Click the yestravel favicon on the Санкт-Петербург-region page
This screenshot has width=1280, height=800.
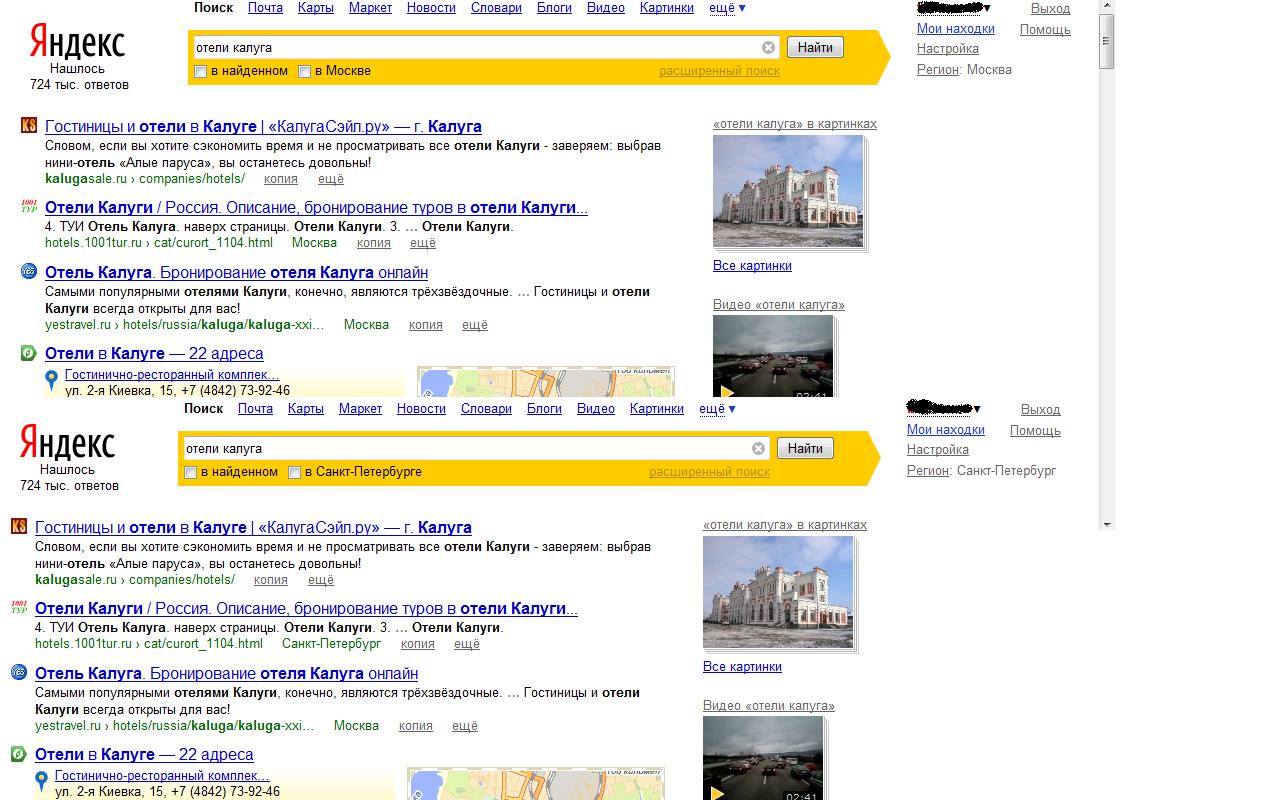[19, 672]
